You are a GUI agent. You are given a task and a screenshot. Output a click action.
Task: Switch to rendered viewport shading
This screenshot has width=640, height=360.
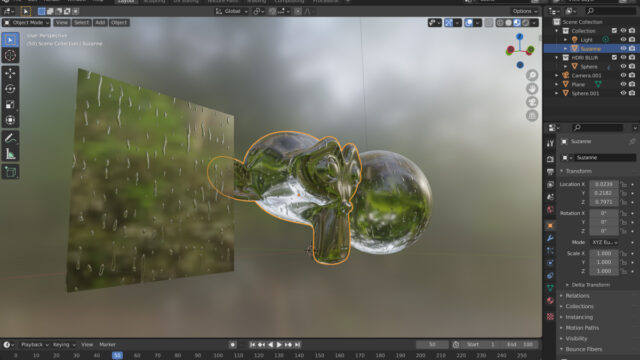(526, 23)
